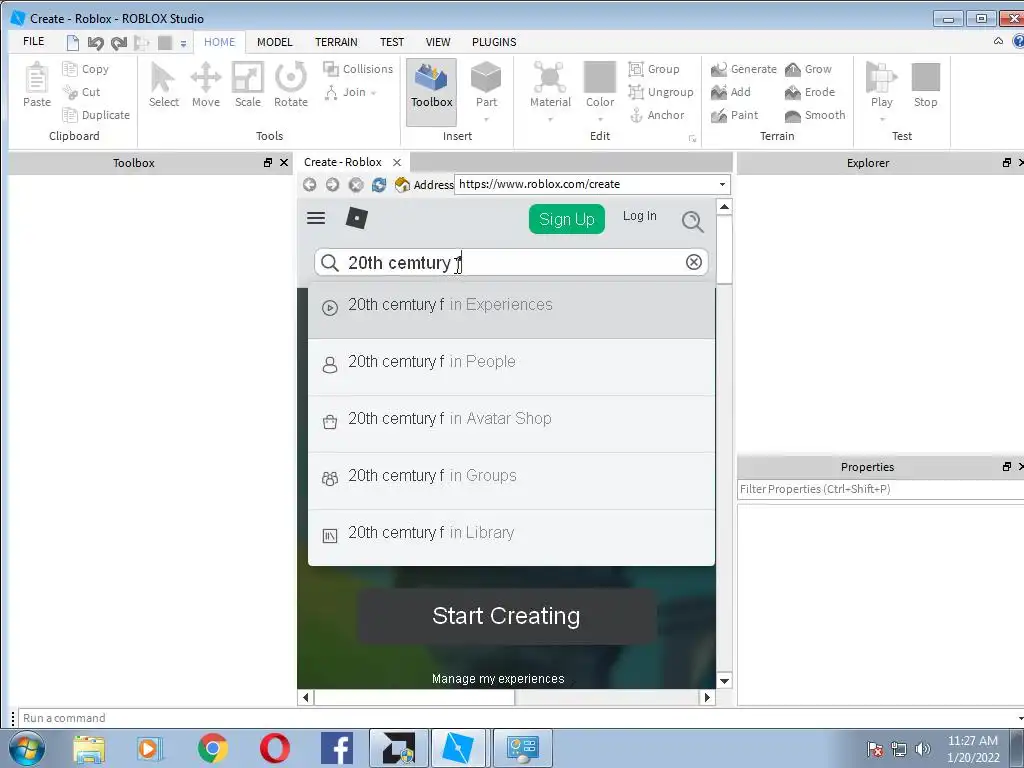Expand the Color dropdown arrow

(600, 120)
